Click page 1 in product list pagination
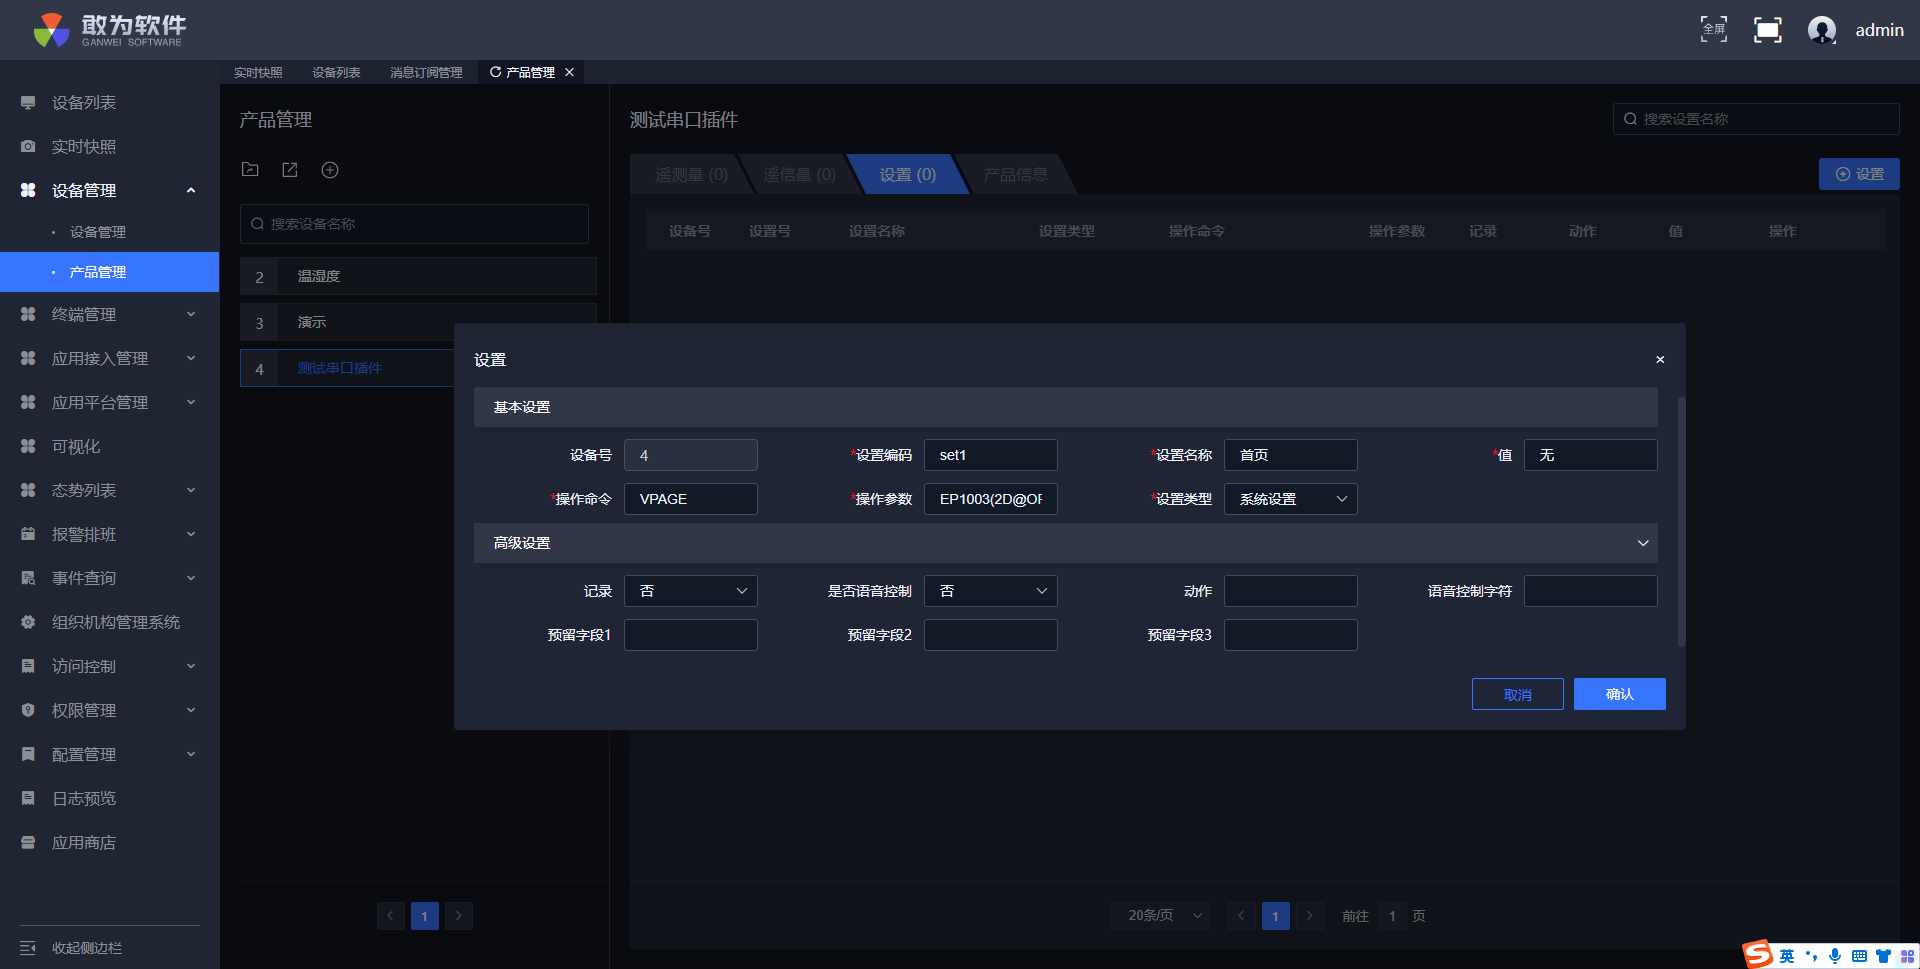The image size is (1920, 969). (425, 916)
